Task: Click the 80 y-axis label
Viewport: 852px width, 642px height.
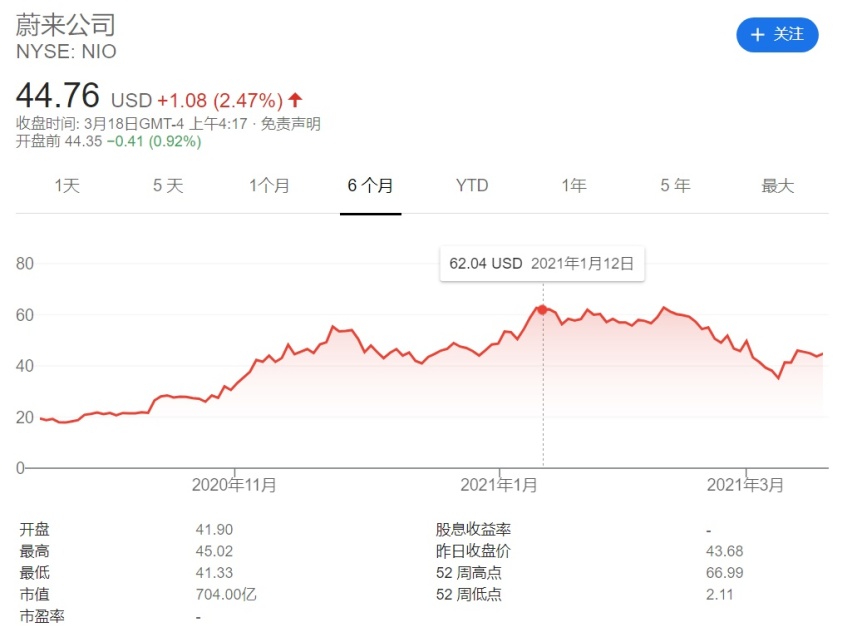Action: [x=25, y=264]
